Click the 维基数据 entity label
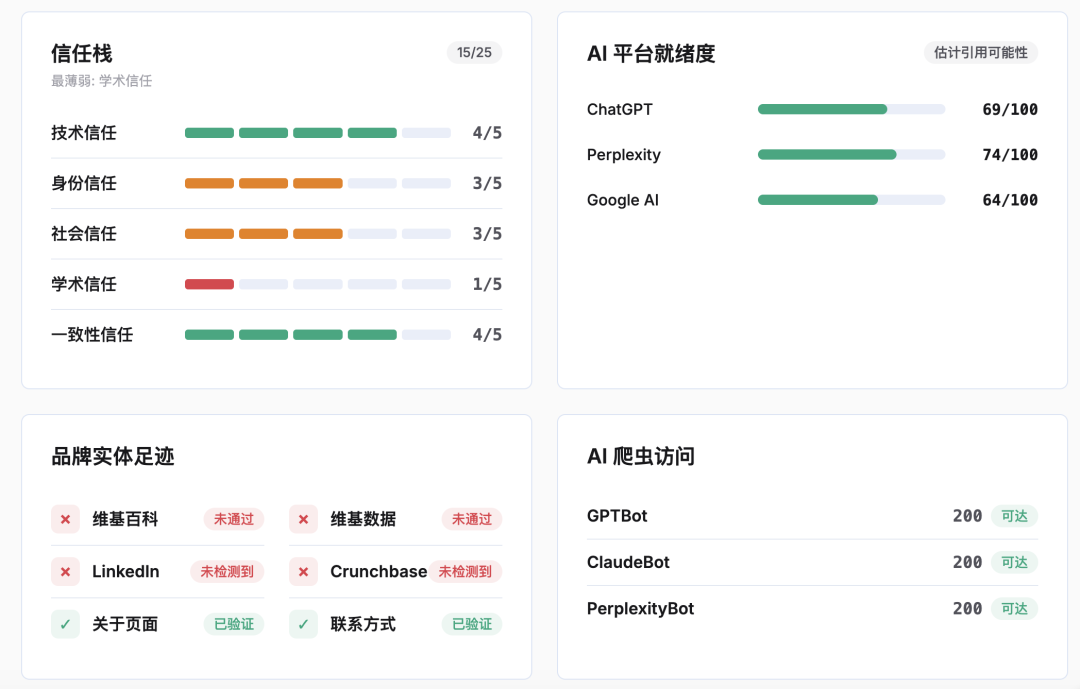This screenshot has height=689, width=1080. [363, 520]
